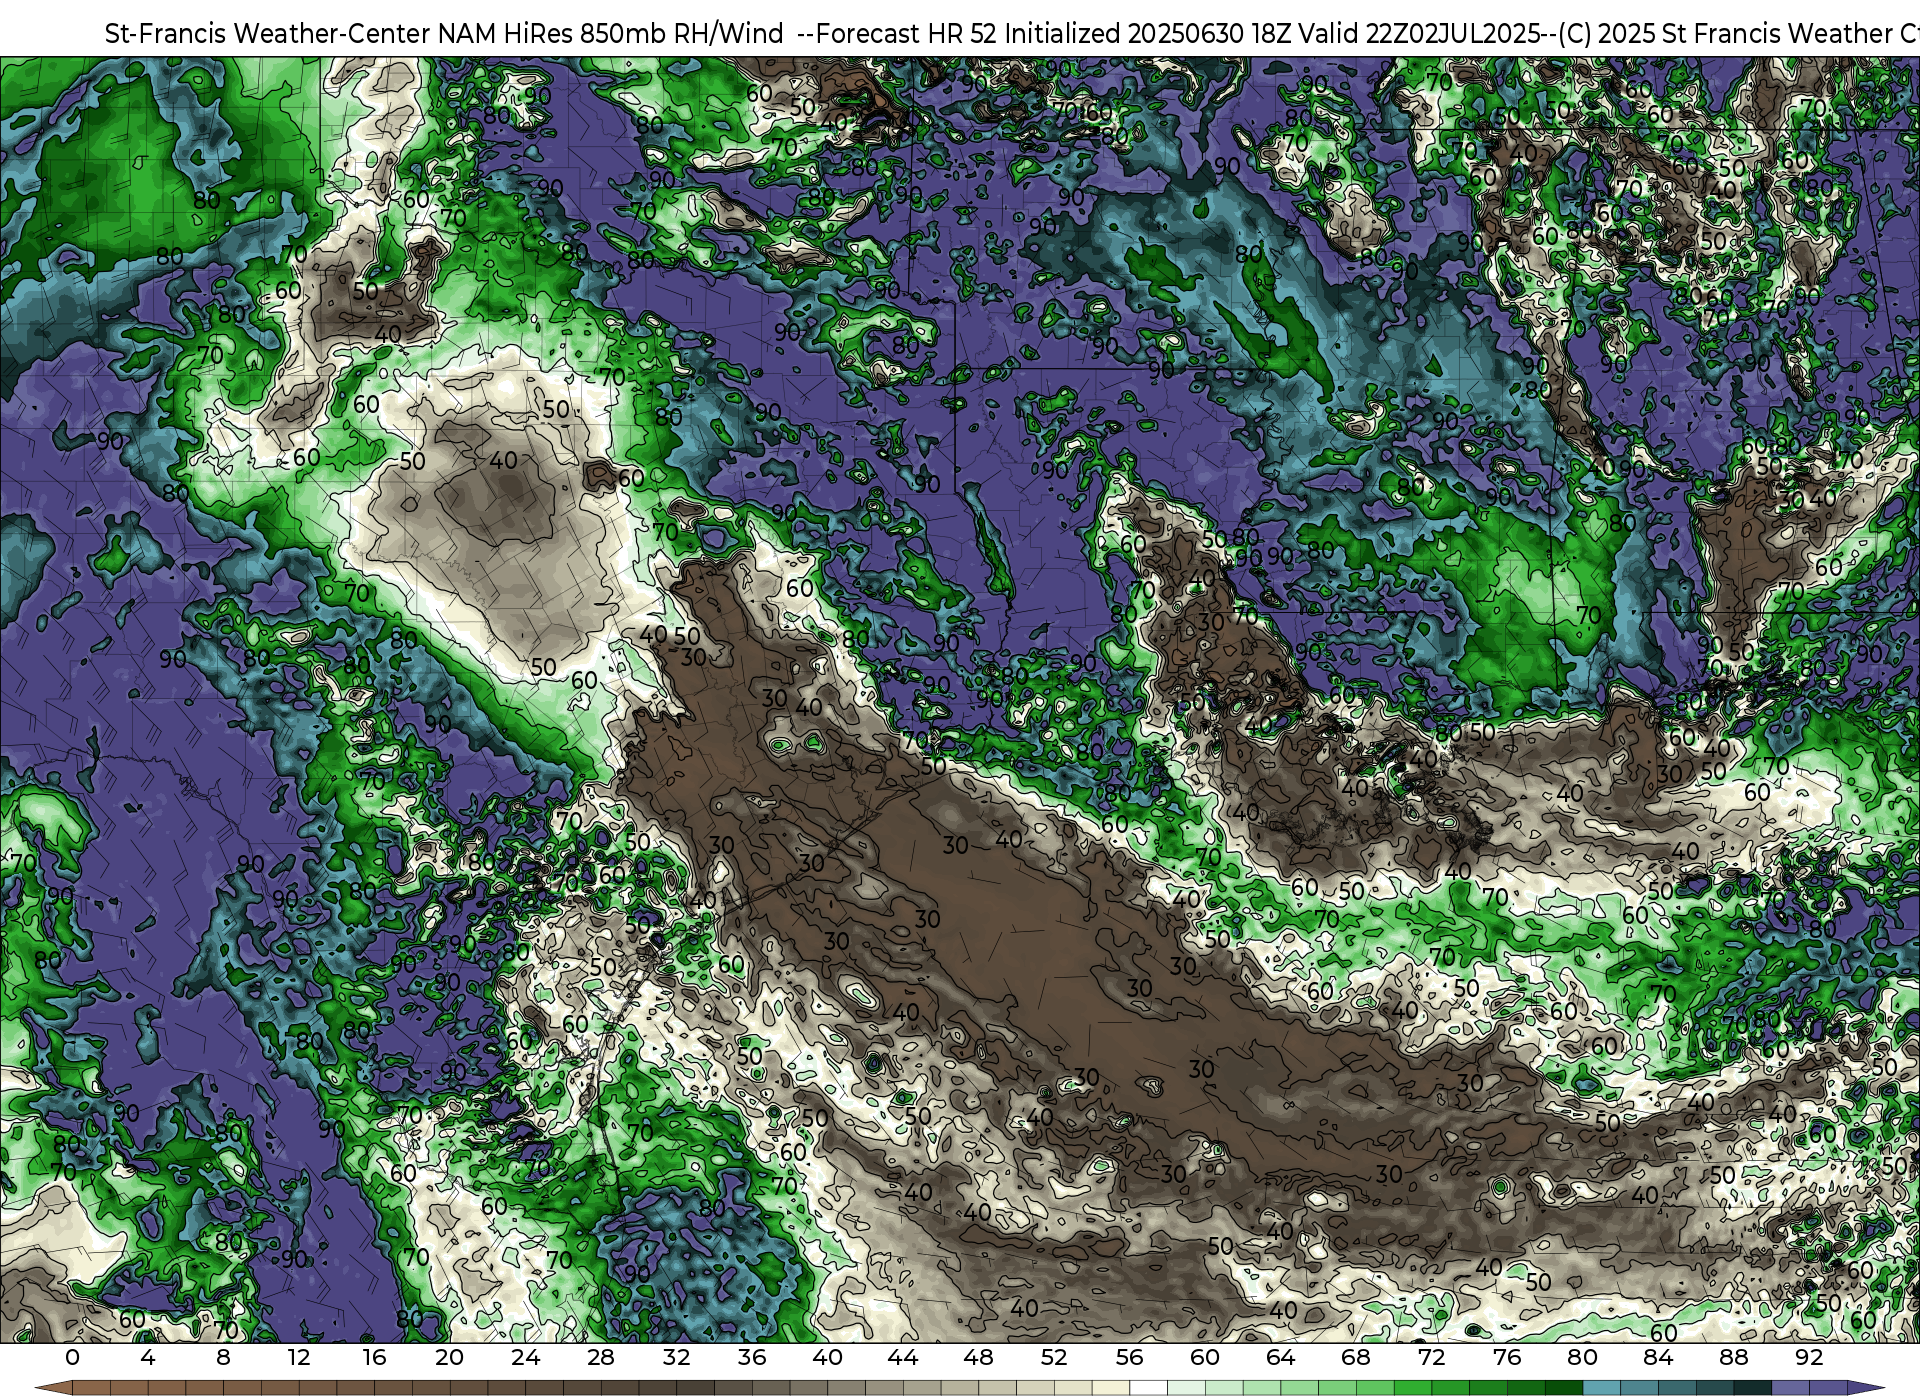Click the legend tick label '4'

[148, 1358]
